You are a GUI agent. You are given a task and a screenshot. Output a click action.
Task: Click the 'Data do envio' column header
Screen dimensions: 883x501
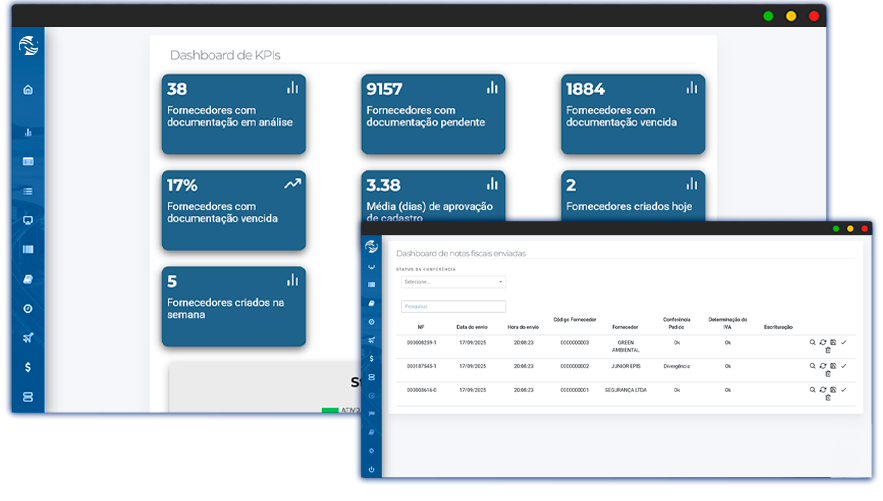(x=472, y=327)
